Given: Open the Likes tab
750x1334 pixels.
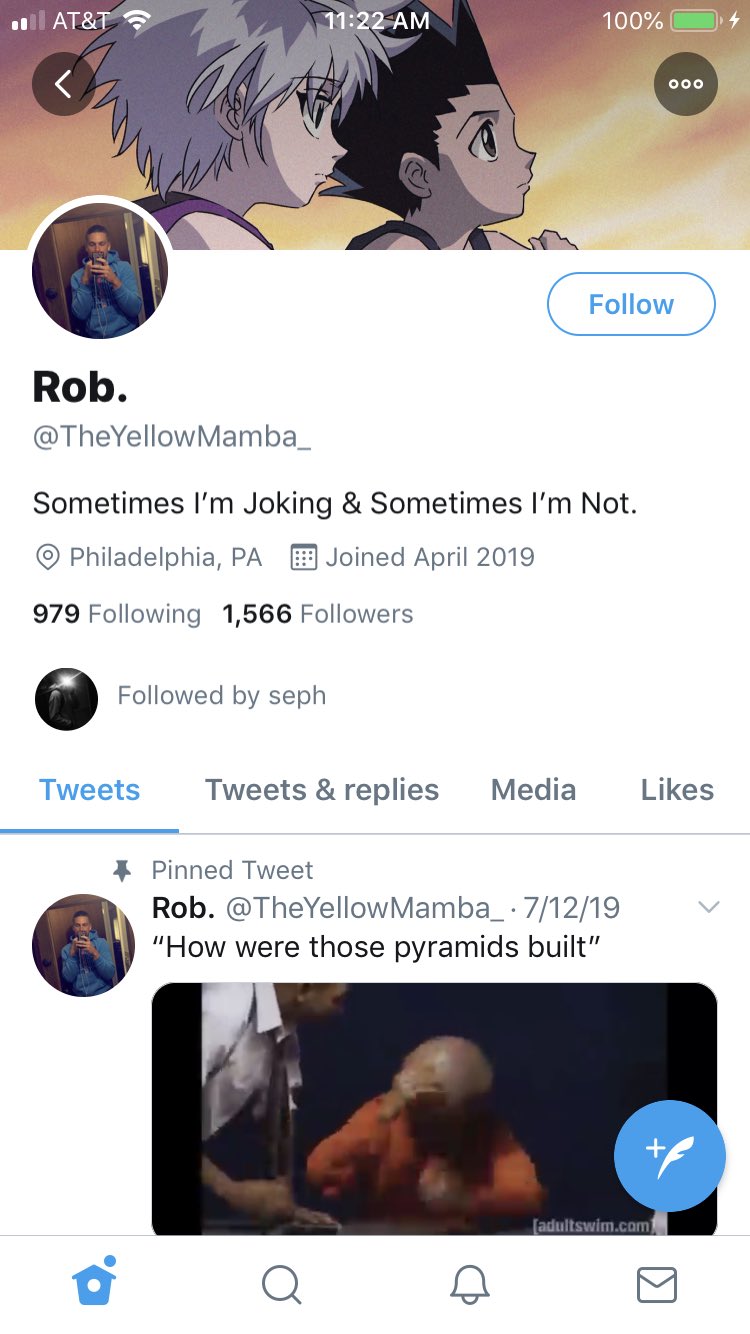Looking at the screenshot, I should (677, 790).
